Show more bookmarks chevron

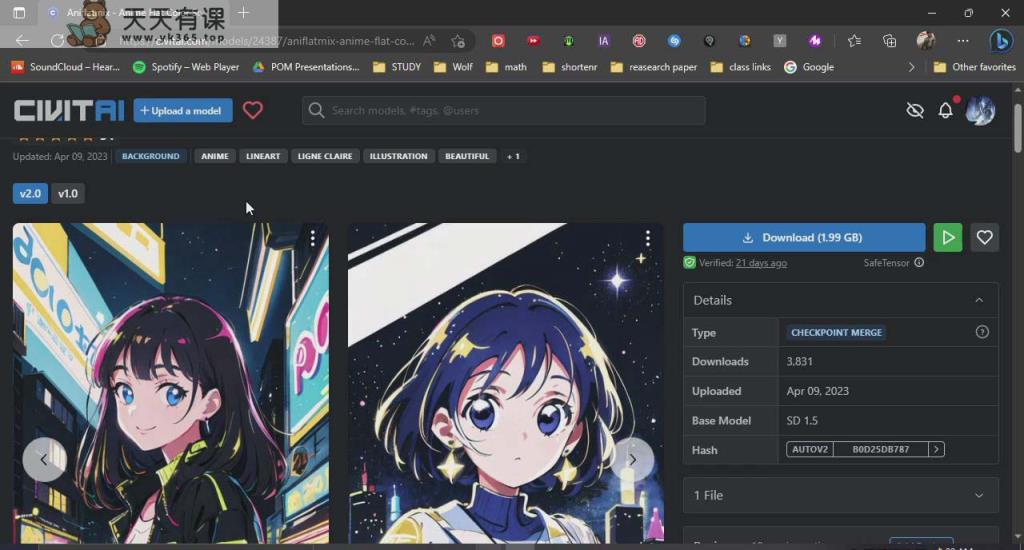point(911,67)
